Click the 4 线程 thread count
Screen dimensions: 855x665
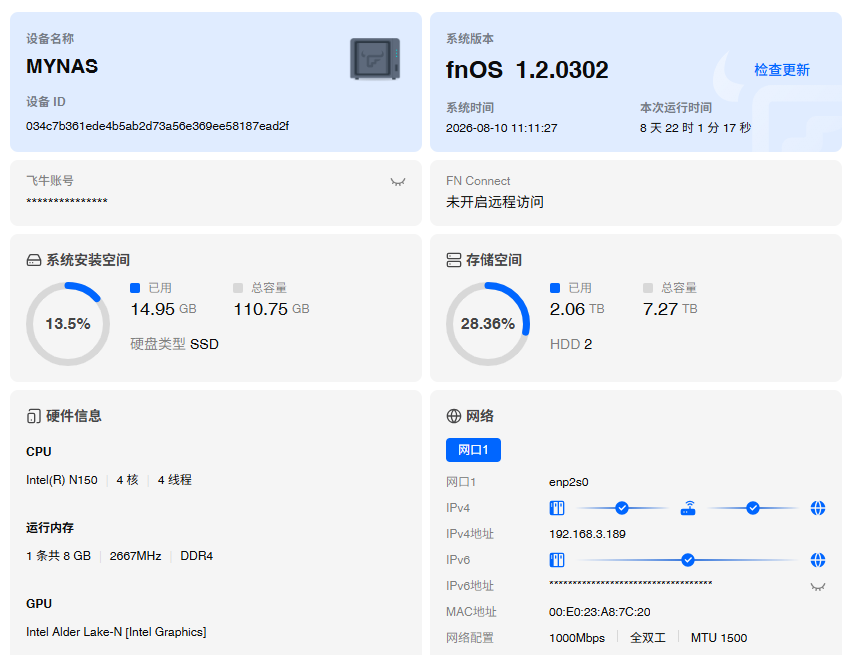174,480
